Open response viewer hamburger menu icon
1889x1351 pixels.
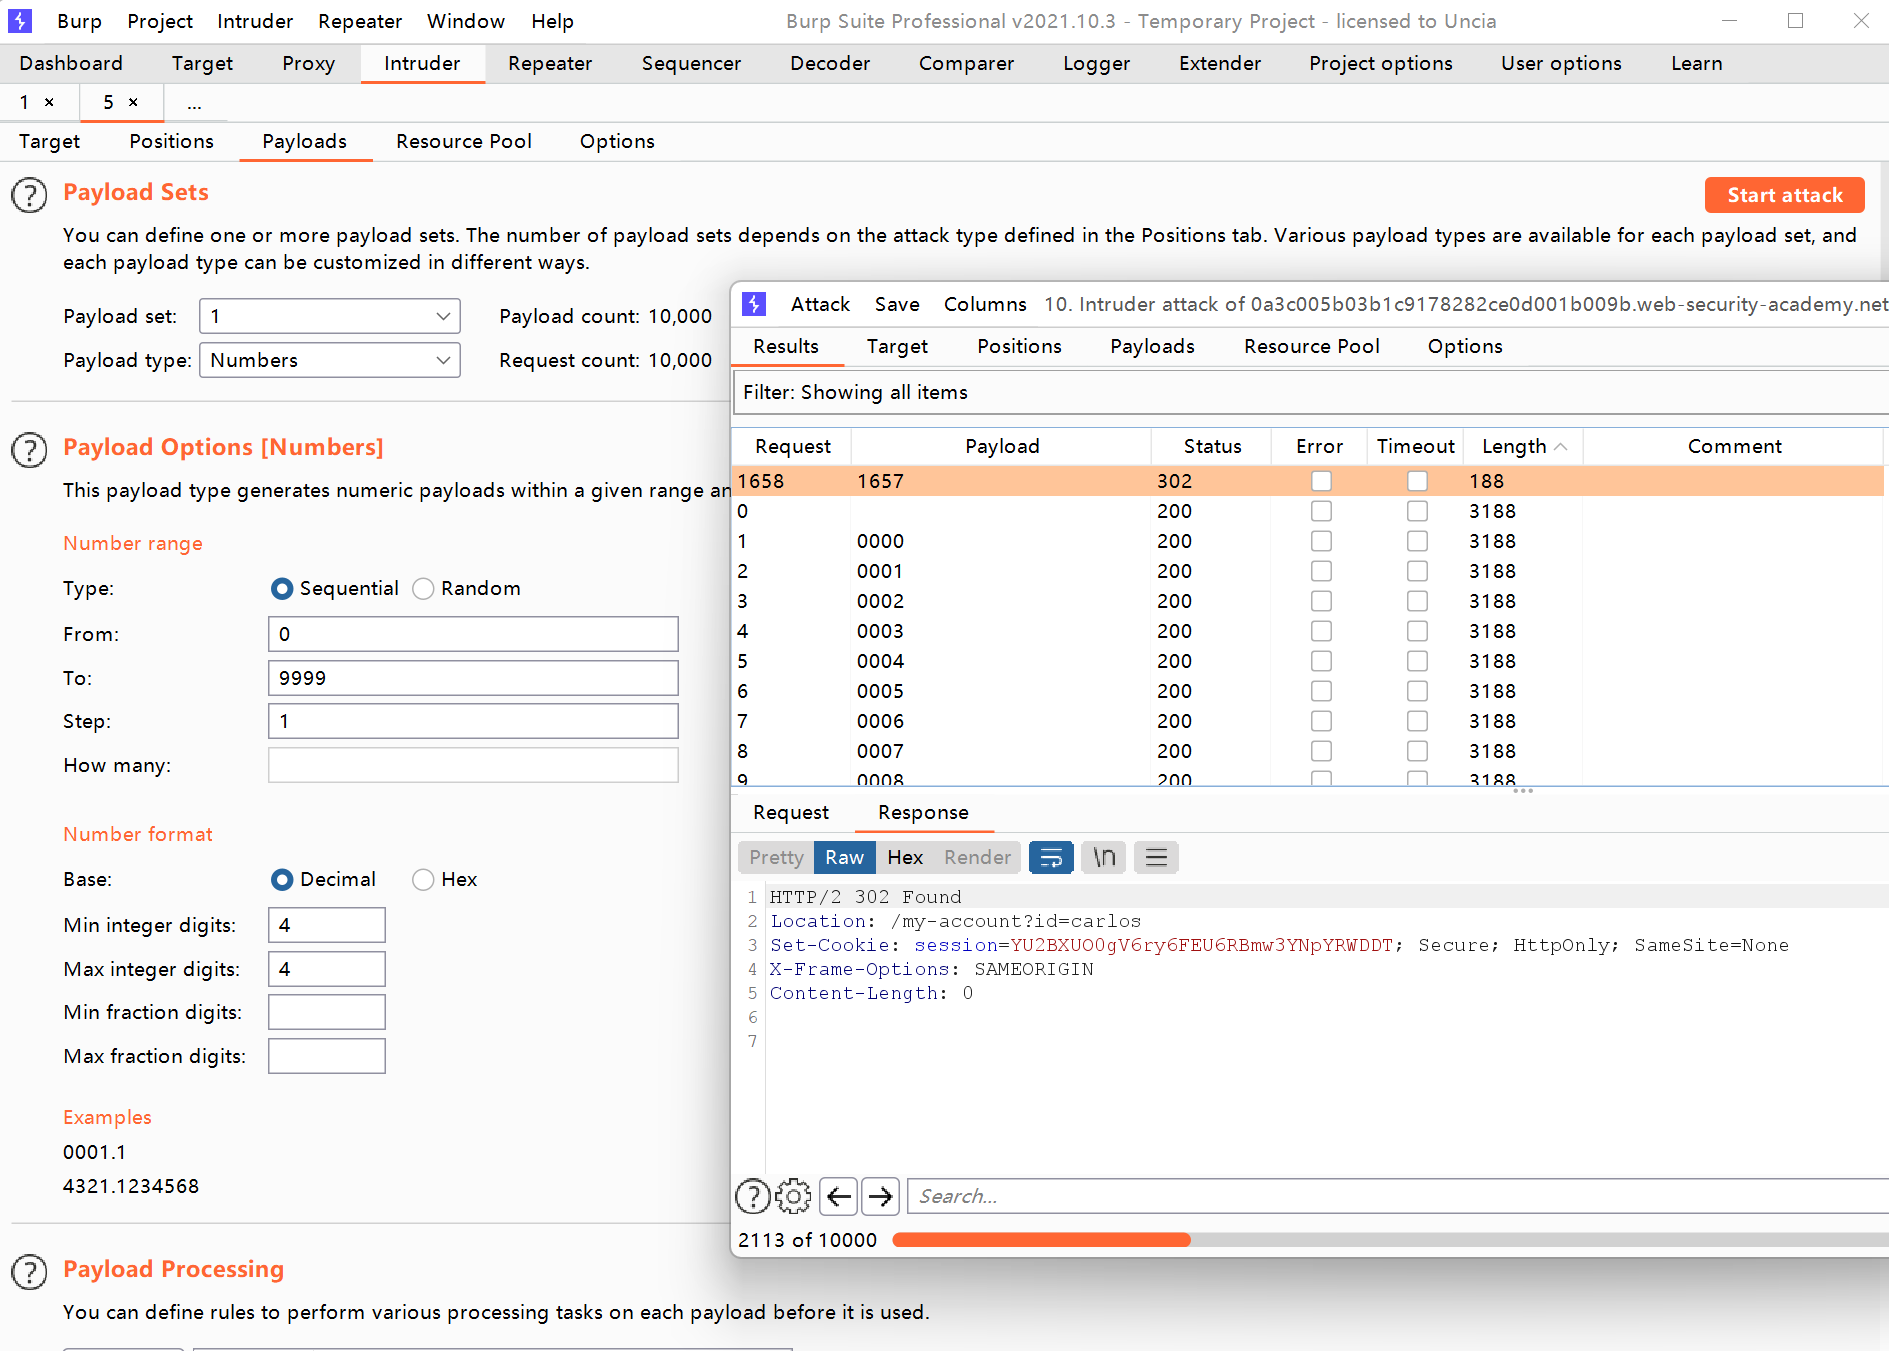(1156, 857)
